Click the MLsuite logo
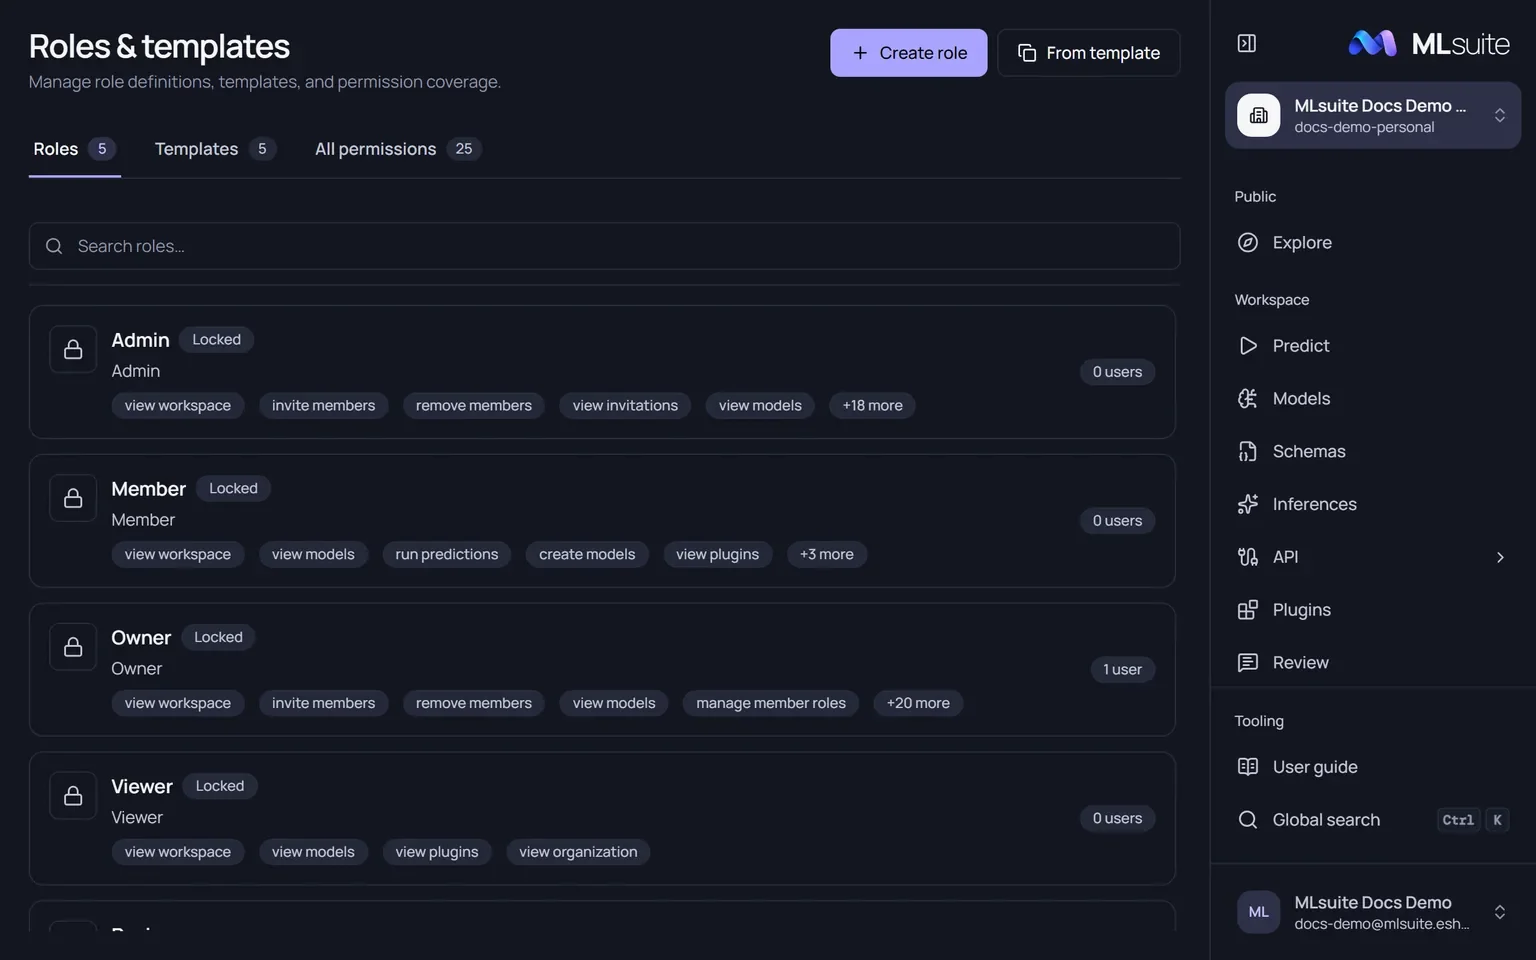This screenshot has height=960, width=1536. point(1429,43)
